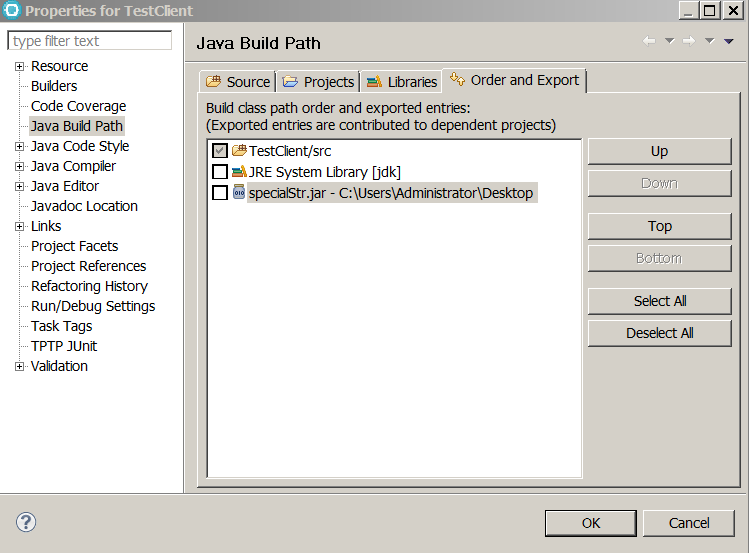Switch to the Projects tab
This screenshot has height=553, width=749.
coord(318,82)
